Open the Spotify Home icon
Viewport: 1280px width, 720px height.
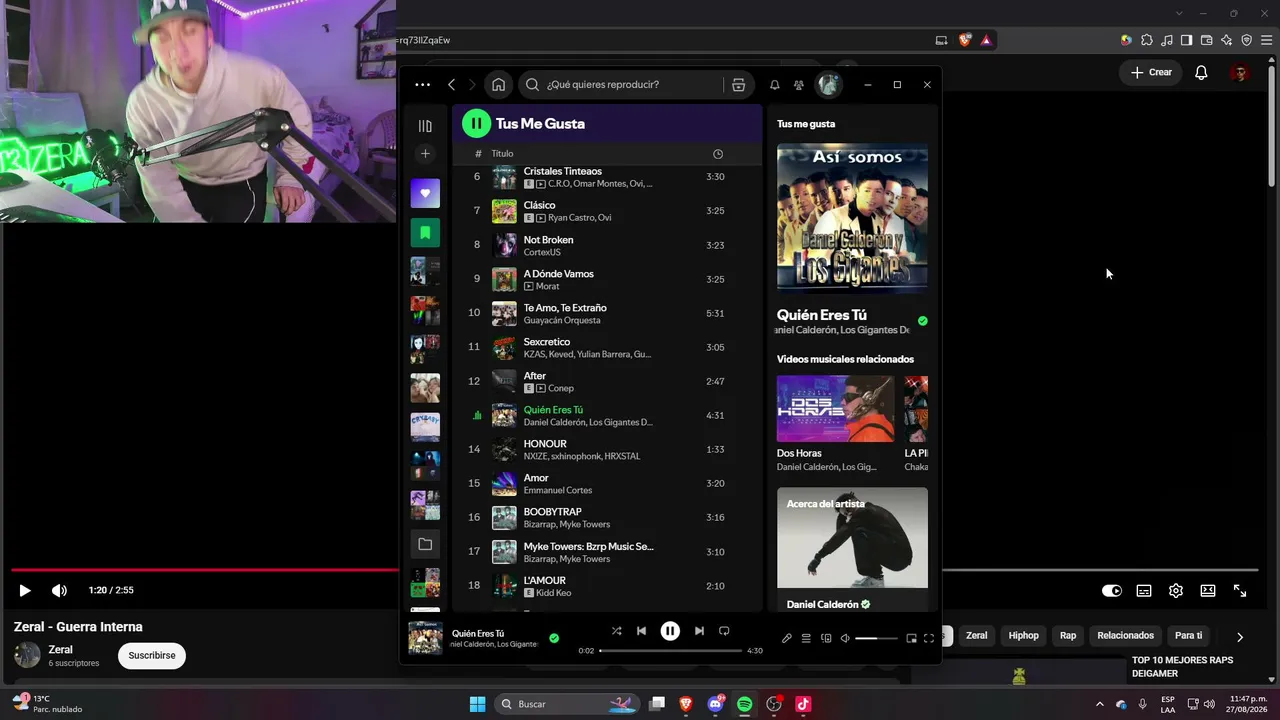click(x=499, y=85)
